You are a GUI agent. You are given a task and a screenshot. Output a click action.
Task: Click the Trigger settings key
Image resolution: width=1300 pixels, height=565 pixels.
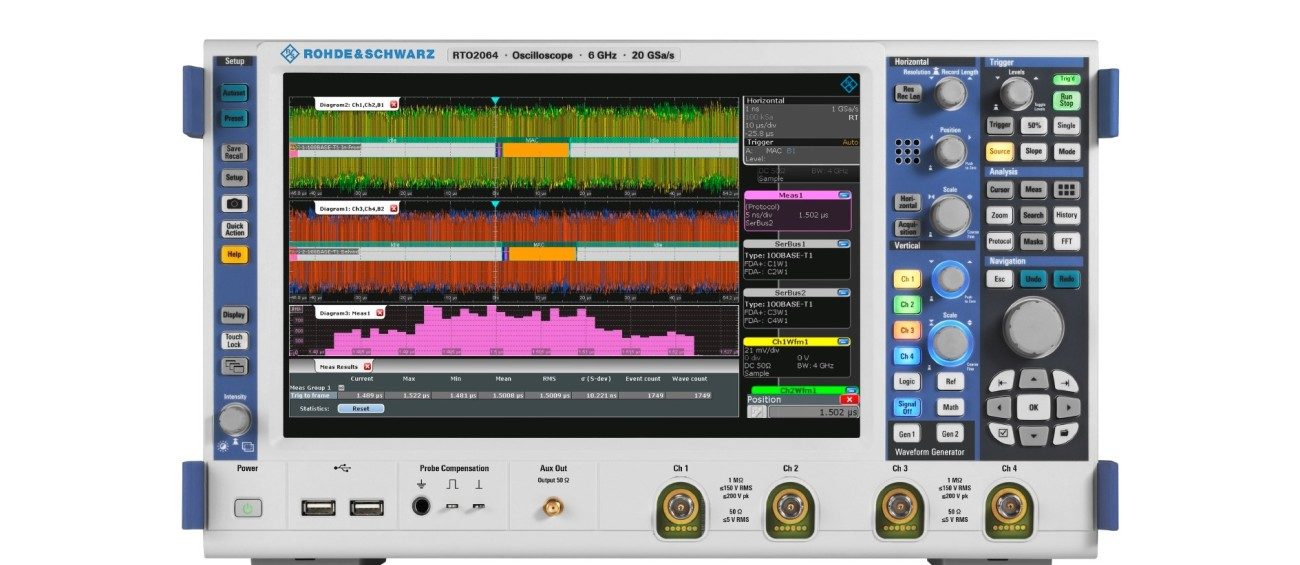click(1000, 126)
